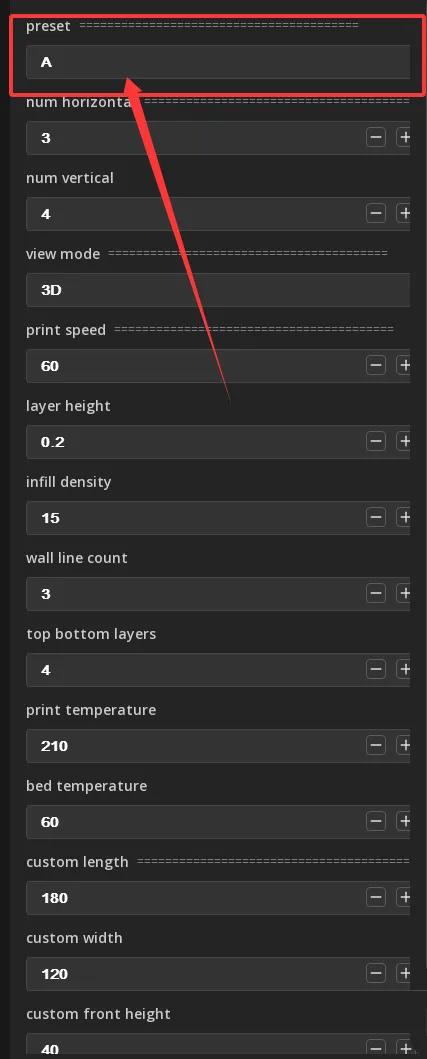This screenshot has width=427, height=1059.
Task: Decrease num horizontal with minus icon
Action: point(376,138)
